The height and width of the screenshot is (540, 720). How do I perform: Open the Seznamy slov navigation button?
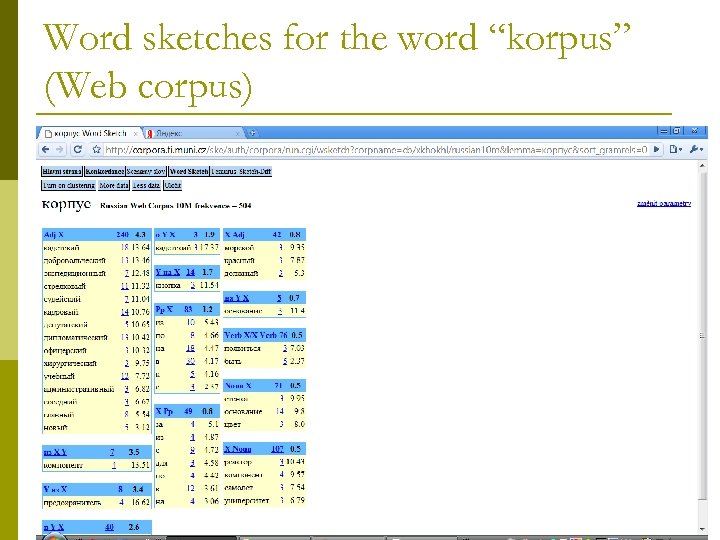click(x=146, y=171)
